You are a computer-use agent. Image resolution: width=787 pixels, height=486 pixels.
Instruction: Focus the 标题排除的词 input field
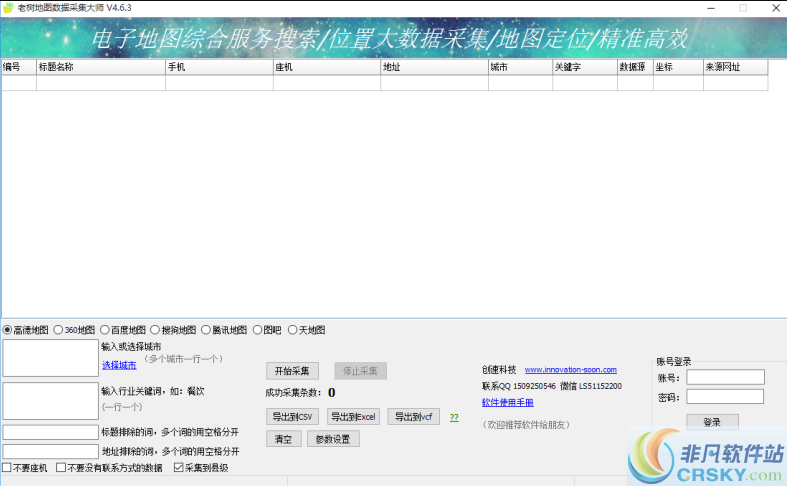pos(50,432)
